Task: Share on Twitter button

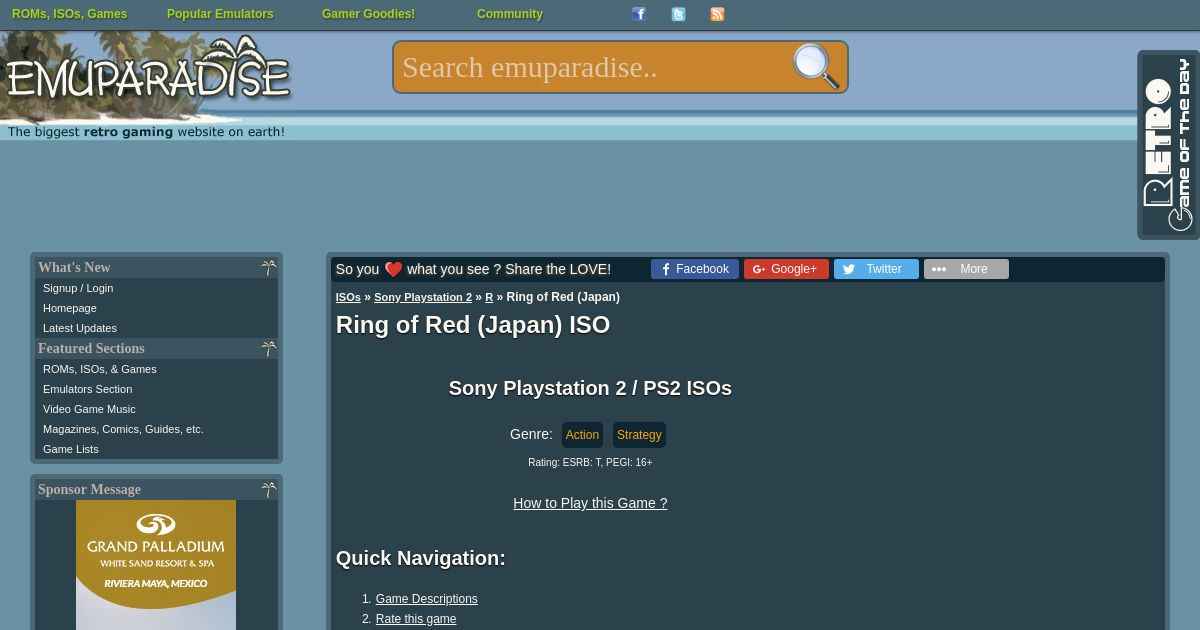Action: 876,269
